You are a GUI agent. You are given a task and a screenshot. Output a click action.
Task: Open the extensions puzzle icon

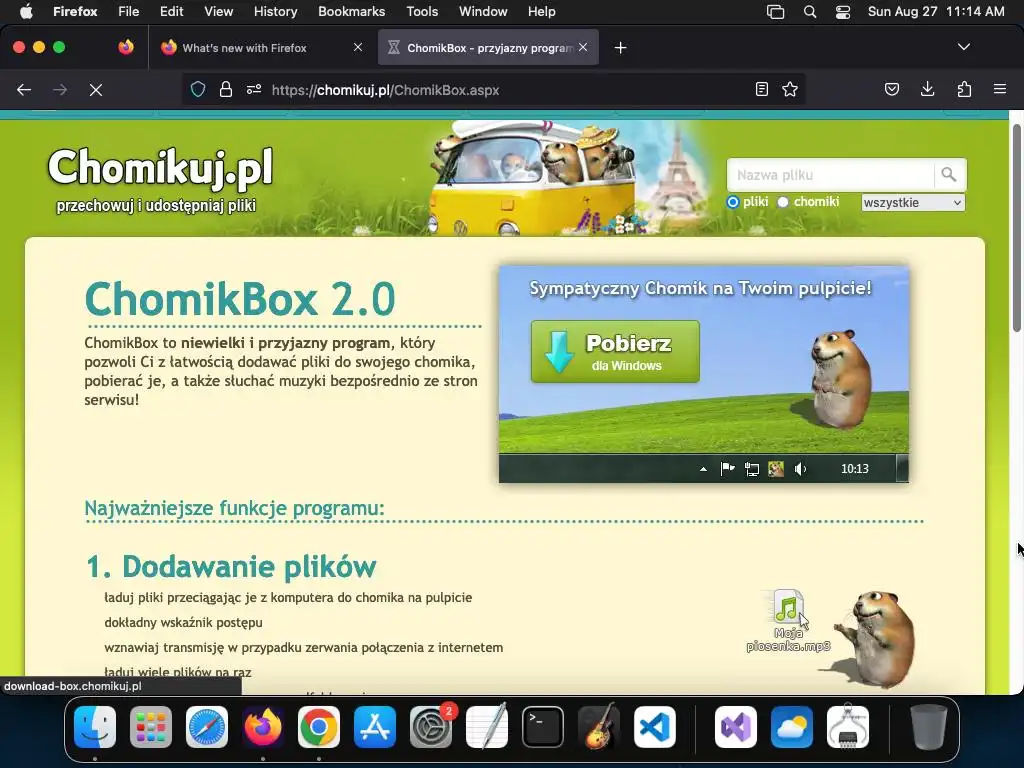964,89
